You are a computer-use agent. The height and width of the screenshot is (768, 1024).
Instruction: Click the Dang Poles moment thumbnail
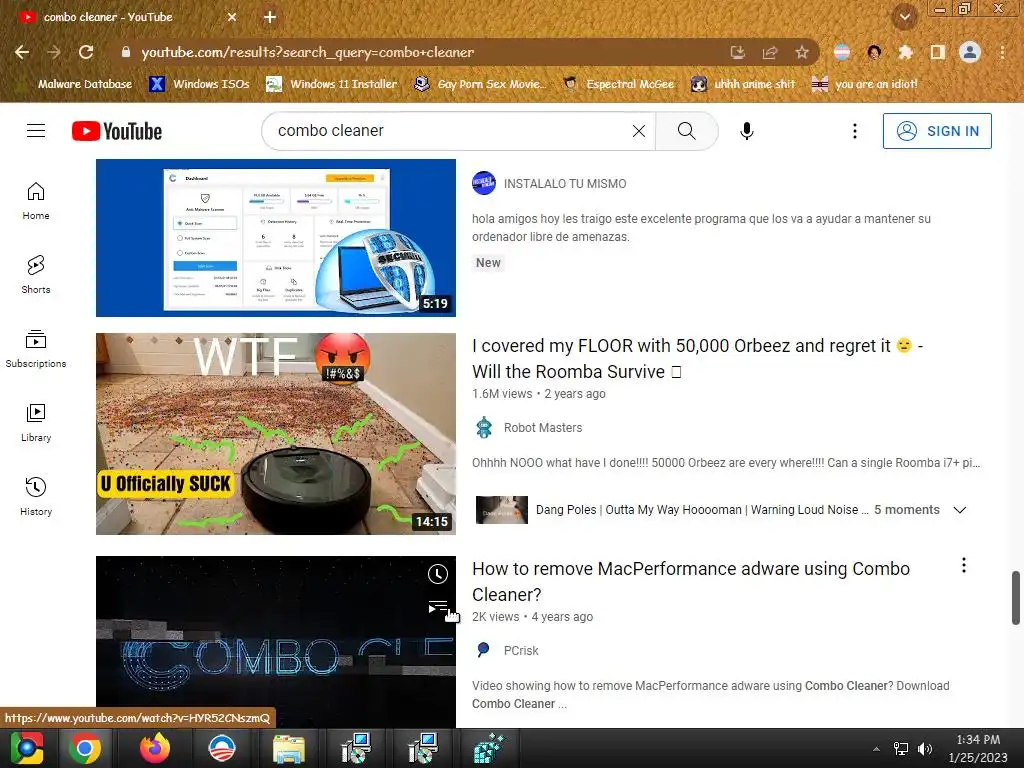(502, 510)
